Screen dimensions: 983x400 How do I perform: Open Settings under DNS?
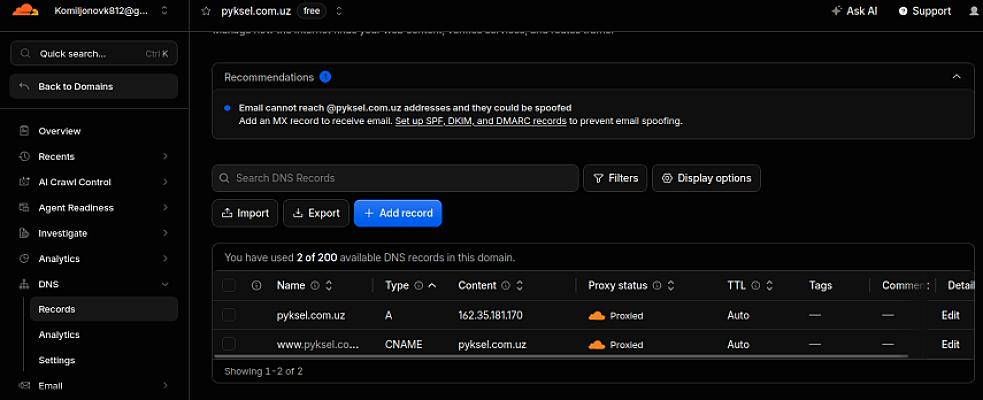click(56, 361)
